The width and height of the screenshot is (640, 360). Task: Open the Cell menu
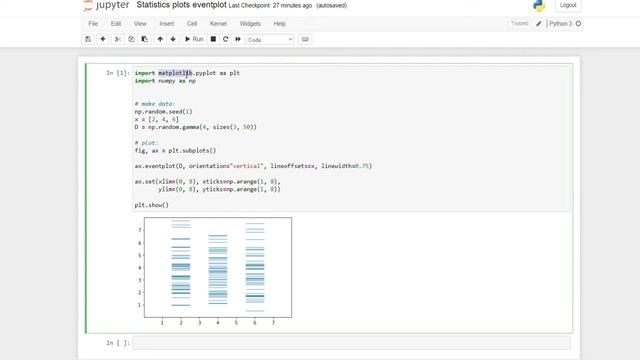192,24
